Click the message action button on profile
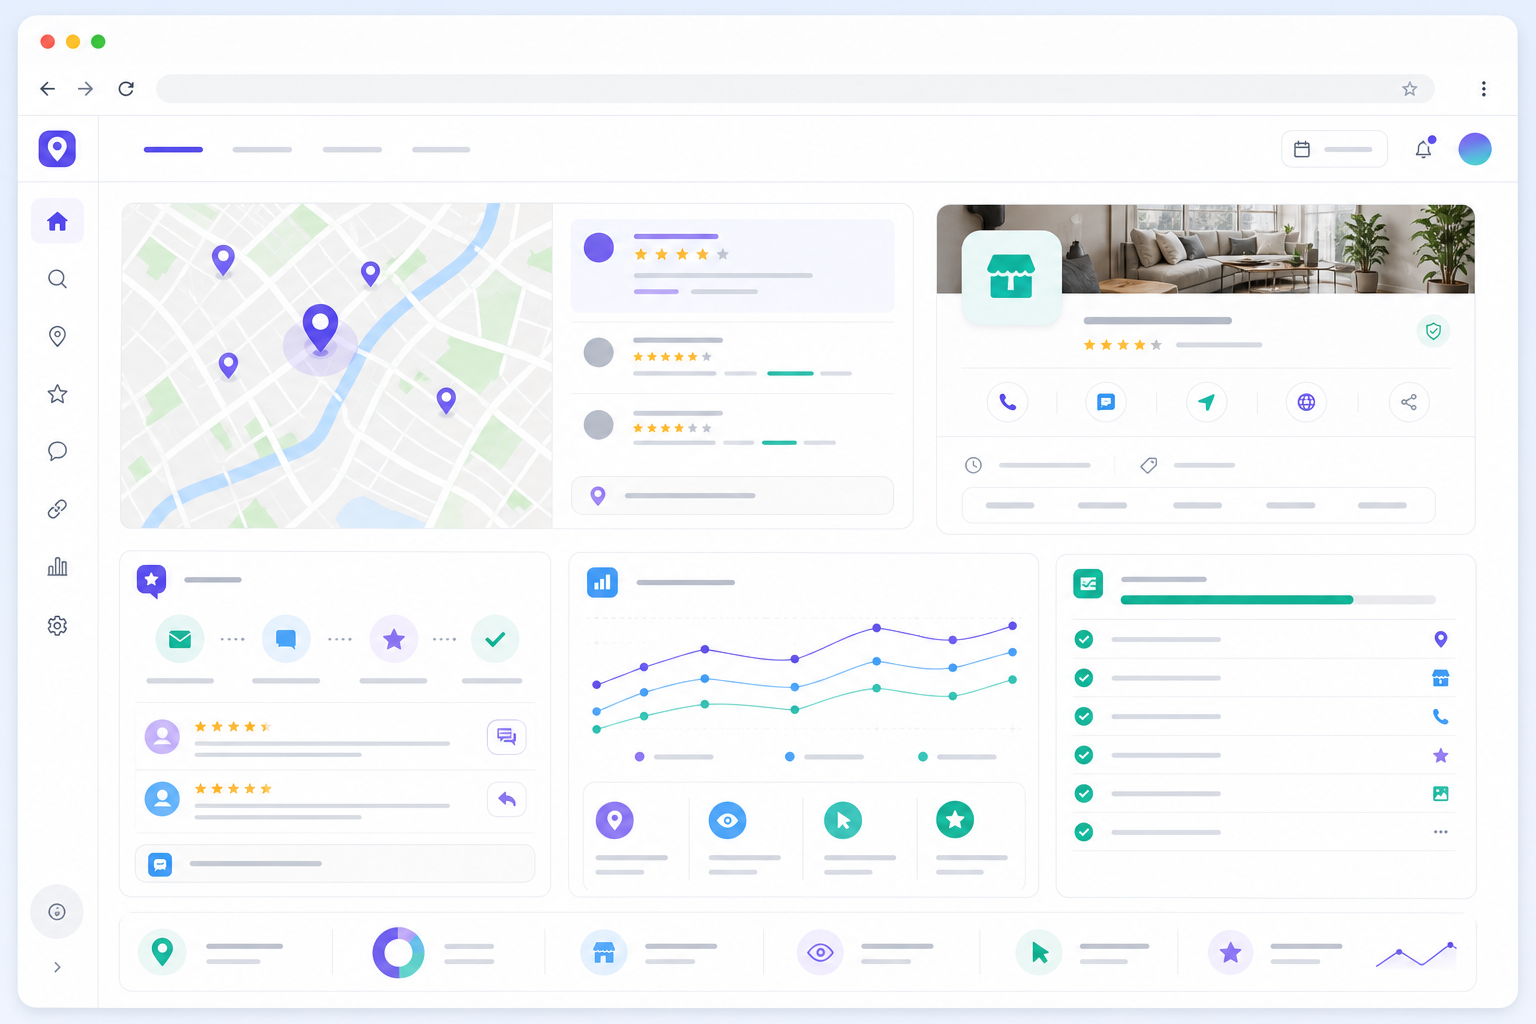Image resolution: width=1536 pixels, height=1024 pixels. pos(1106,402)
